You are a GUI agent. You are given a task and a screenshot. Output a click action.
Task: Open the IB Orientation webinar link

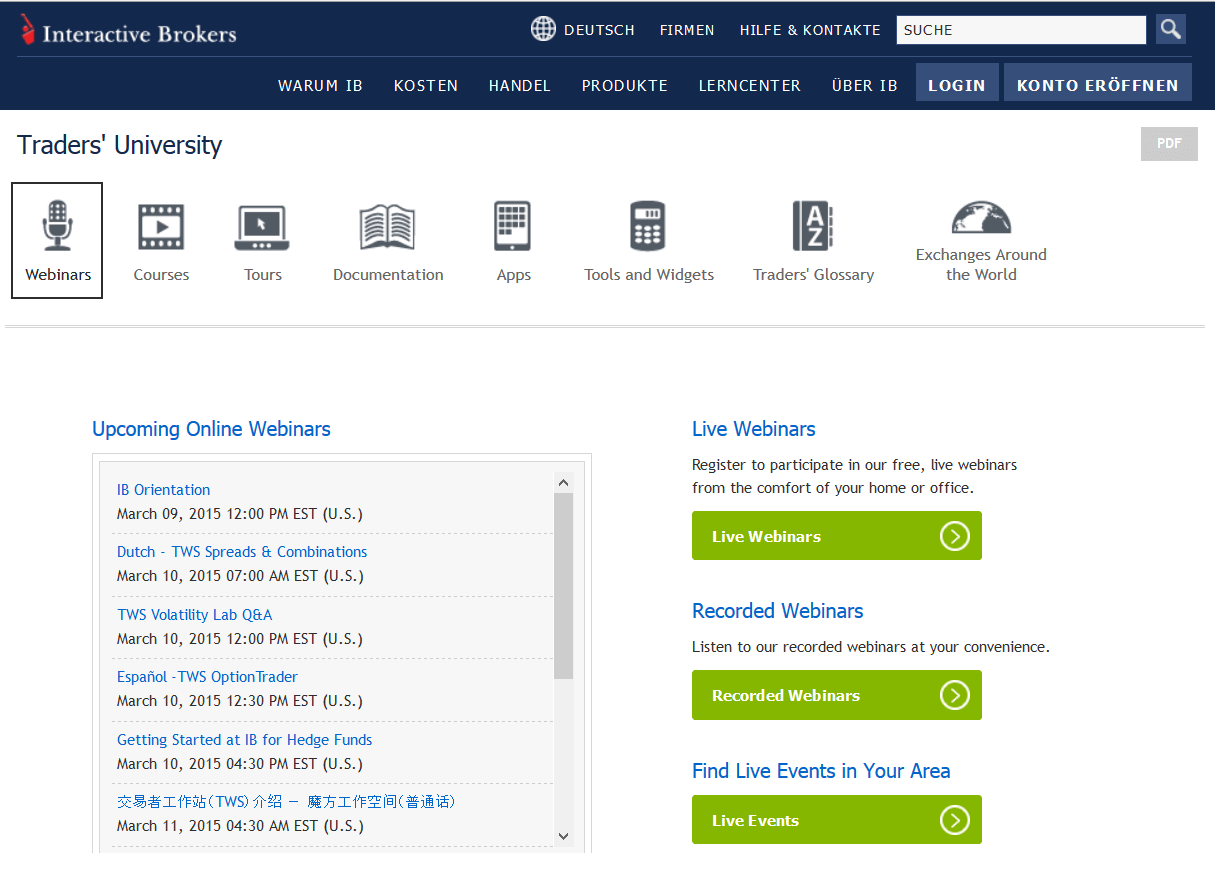point(164,490)
